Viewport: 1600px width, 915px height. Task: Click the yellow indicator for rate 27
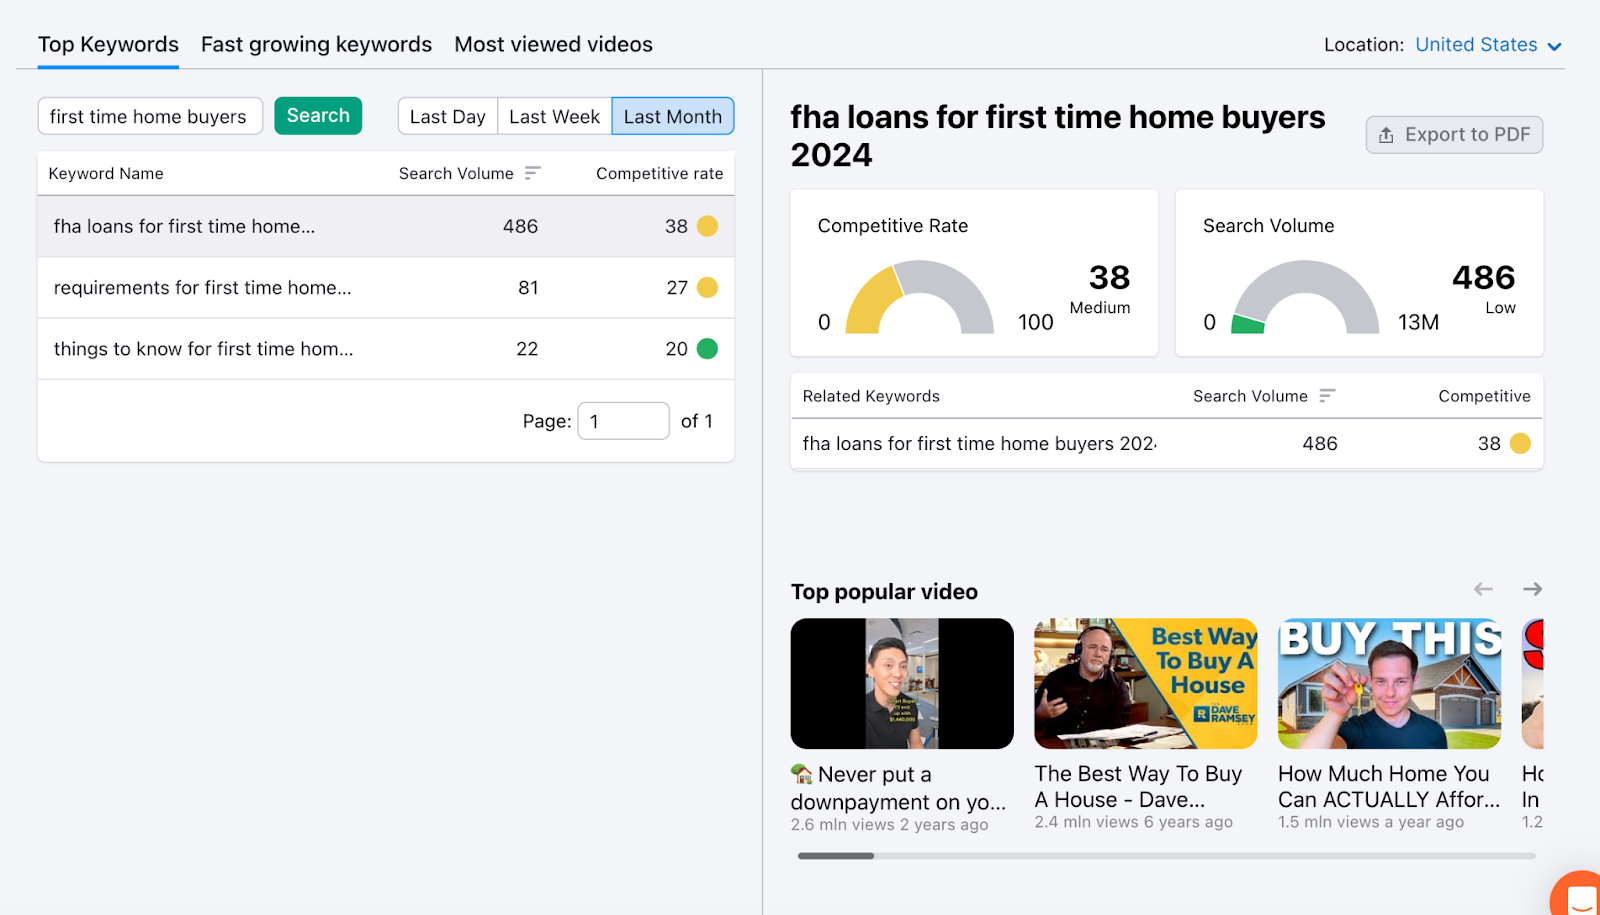[x=707, y=288]
